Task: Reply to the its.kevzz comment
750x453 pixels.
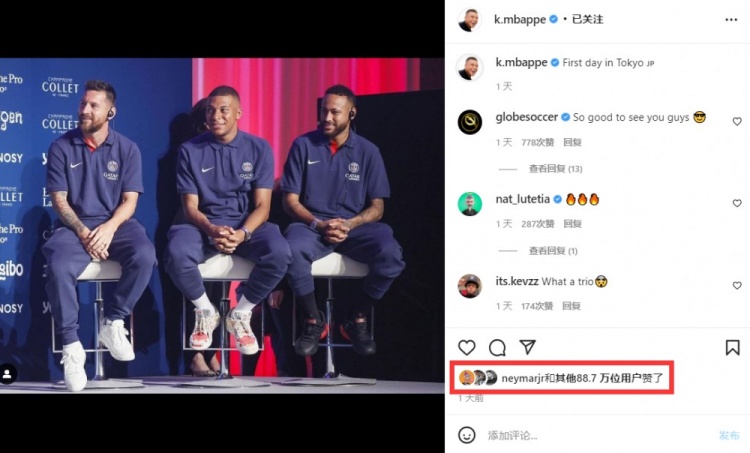Action: coord(571,306)
